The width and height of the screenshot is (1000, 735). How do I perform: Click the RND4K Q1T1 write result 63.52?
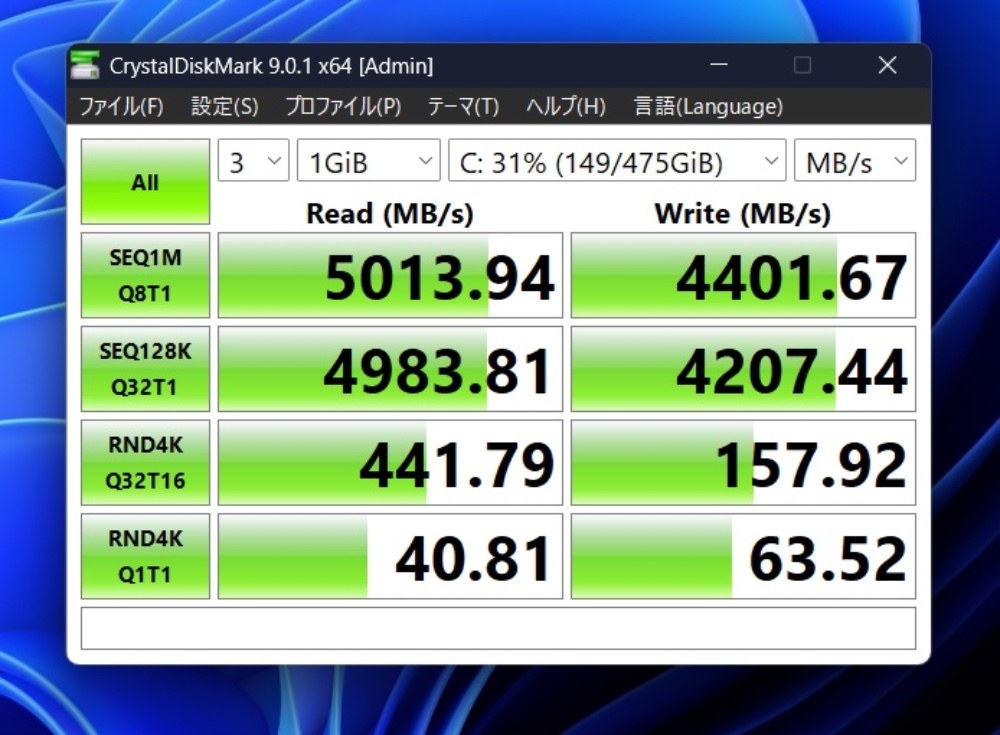coord(743,556)
